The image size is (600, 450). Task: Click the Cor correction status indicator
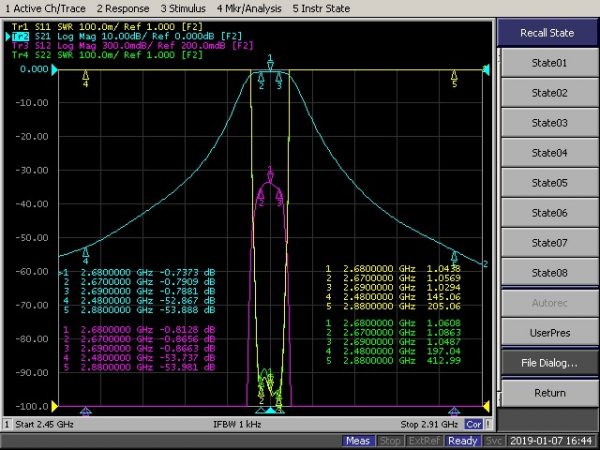[x=473, y=424]
